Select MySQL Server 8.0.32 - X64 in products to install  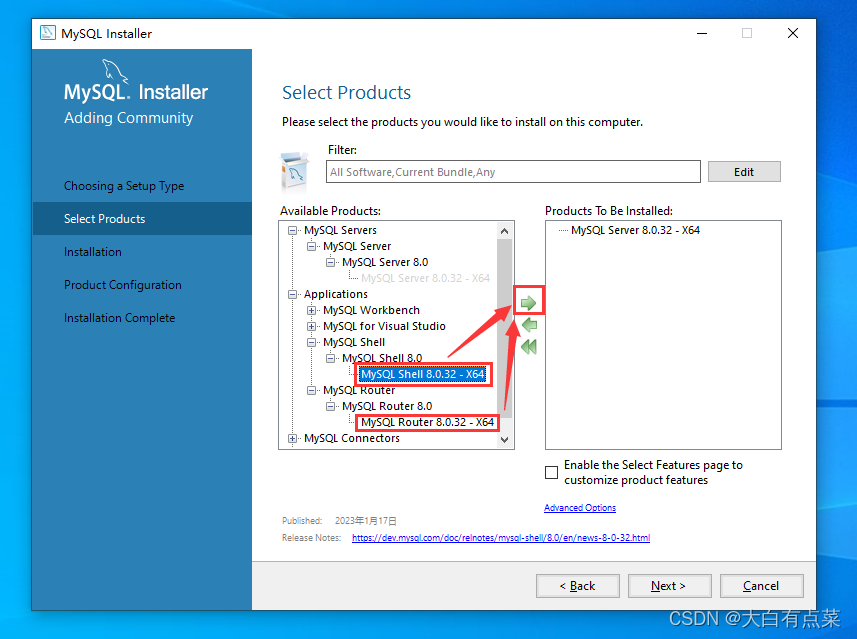point(635,230)
